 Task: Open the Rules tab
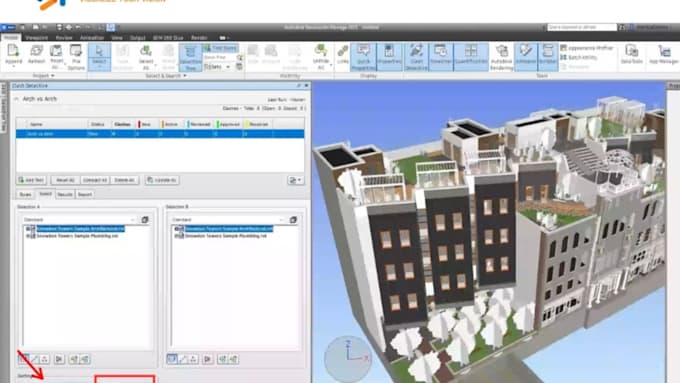(x=26, y=194)
